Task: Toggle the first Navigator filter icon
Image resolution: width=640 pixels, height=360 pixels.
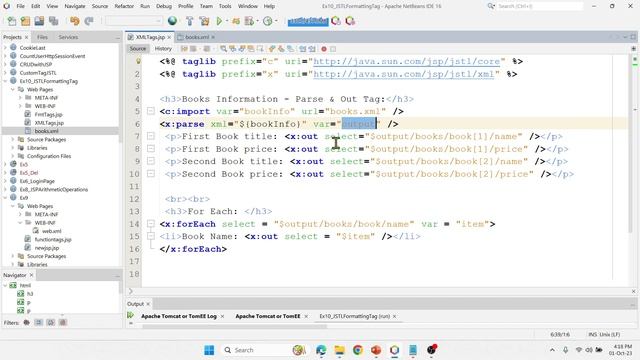Action: click(x=27, y=322)
